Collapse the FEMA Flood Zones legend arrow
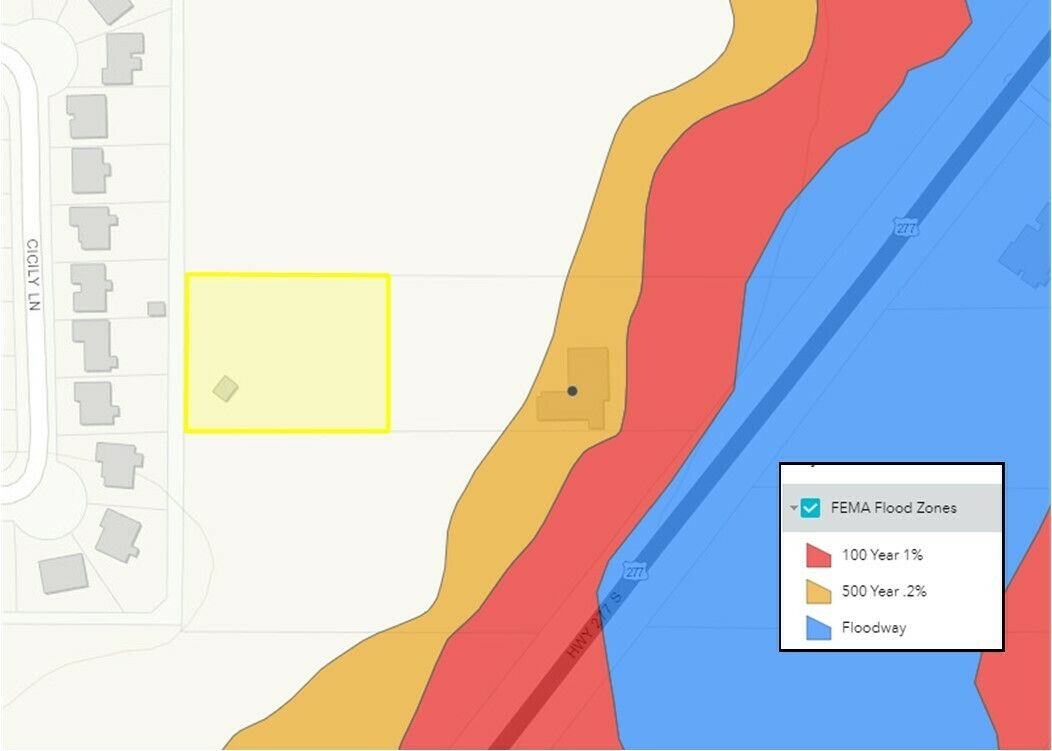 pyautogui.click(x=794, y=508)
